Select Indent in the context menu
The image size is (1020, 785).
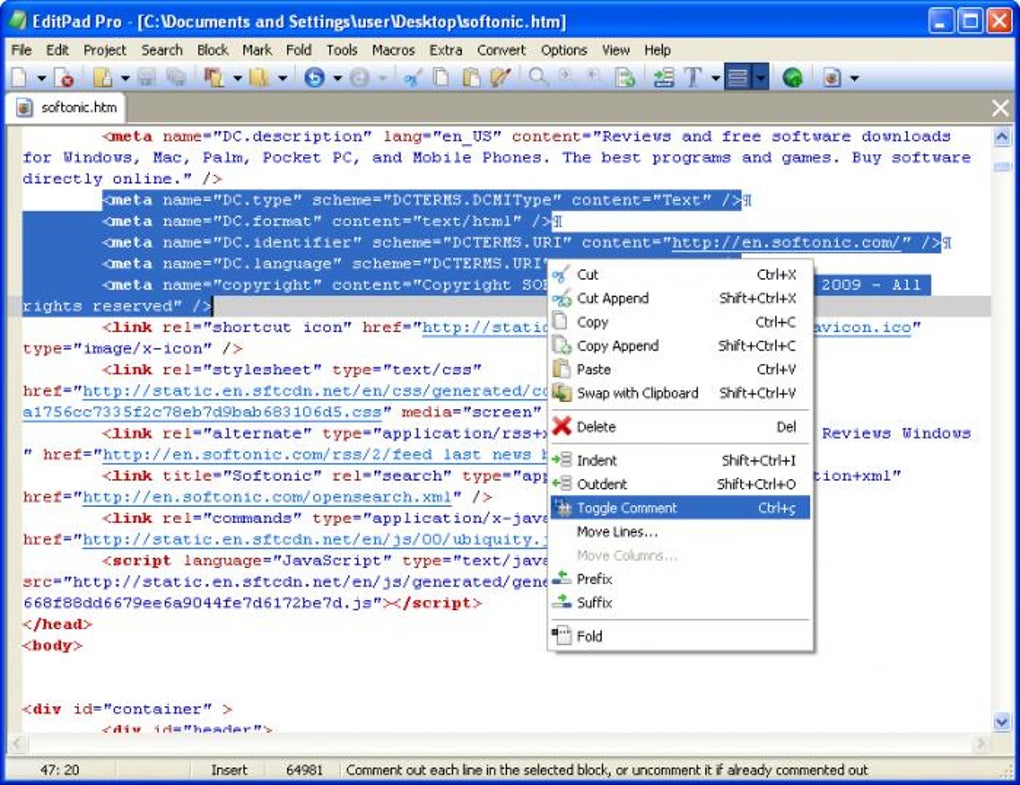point(680,460)
